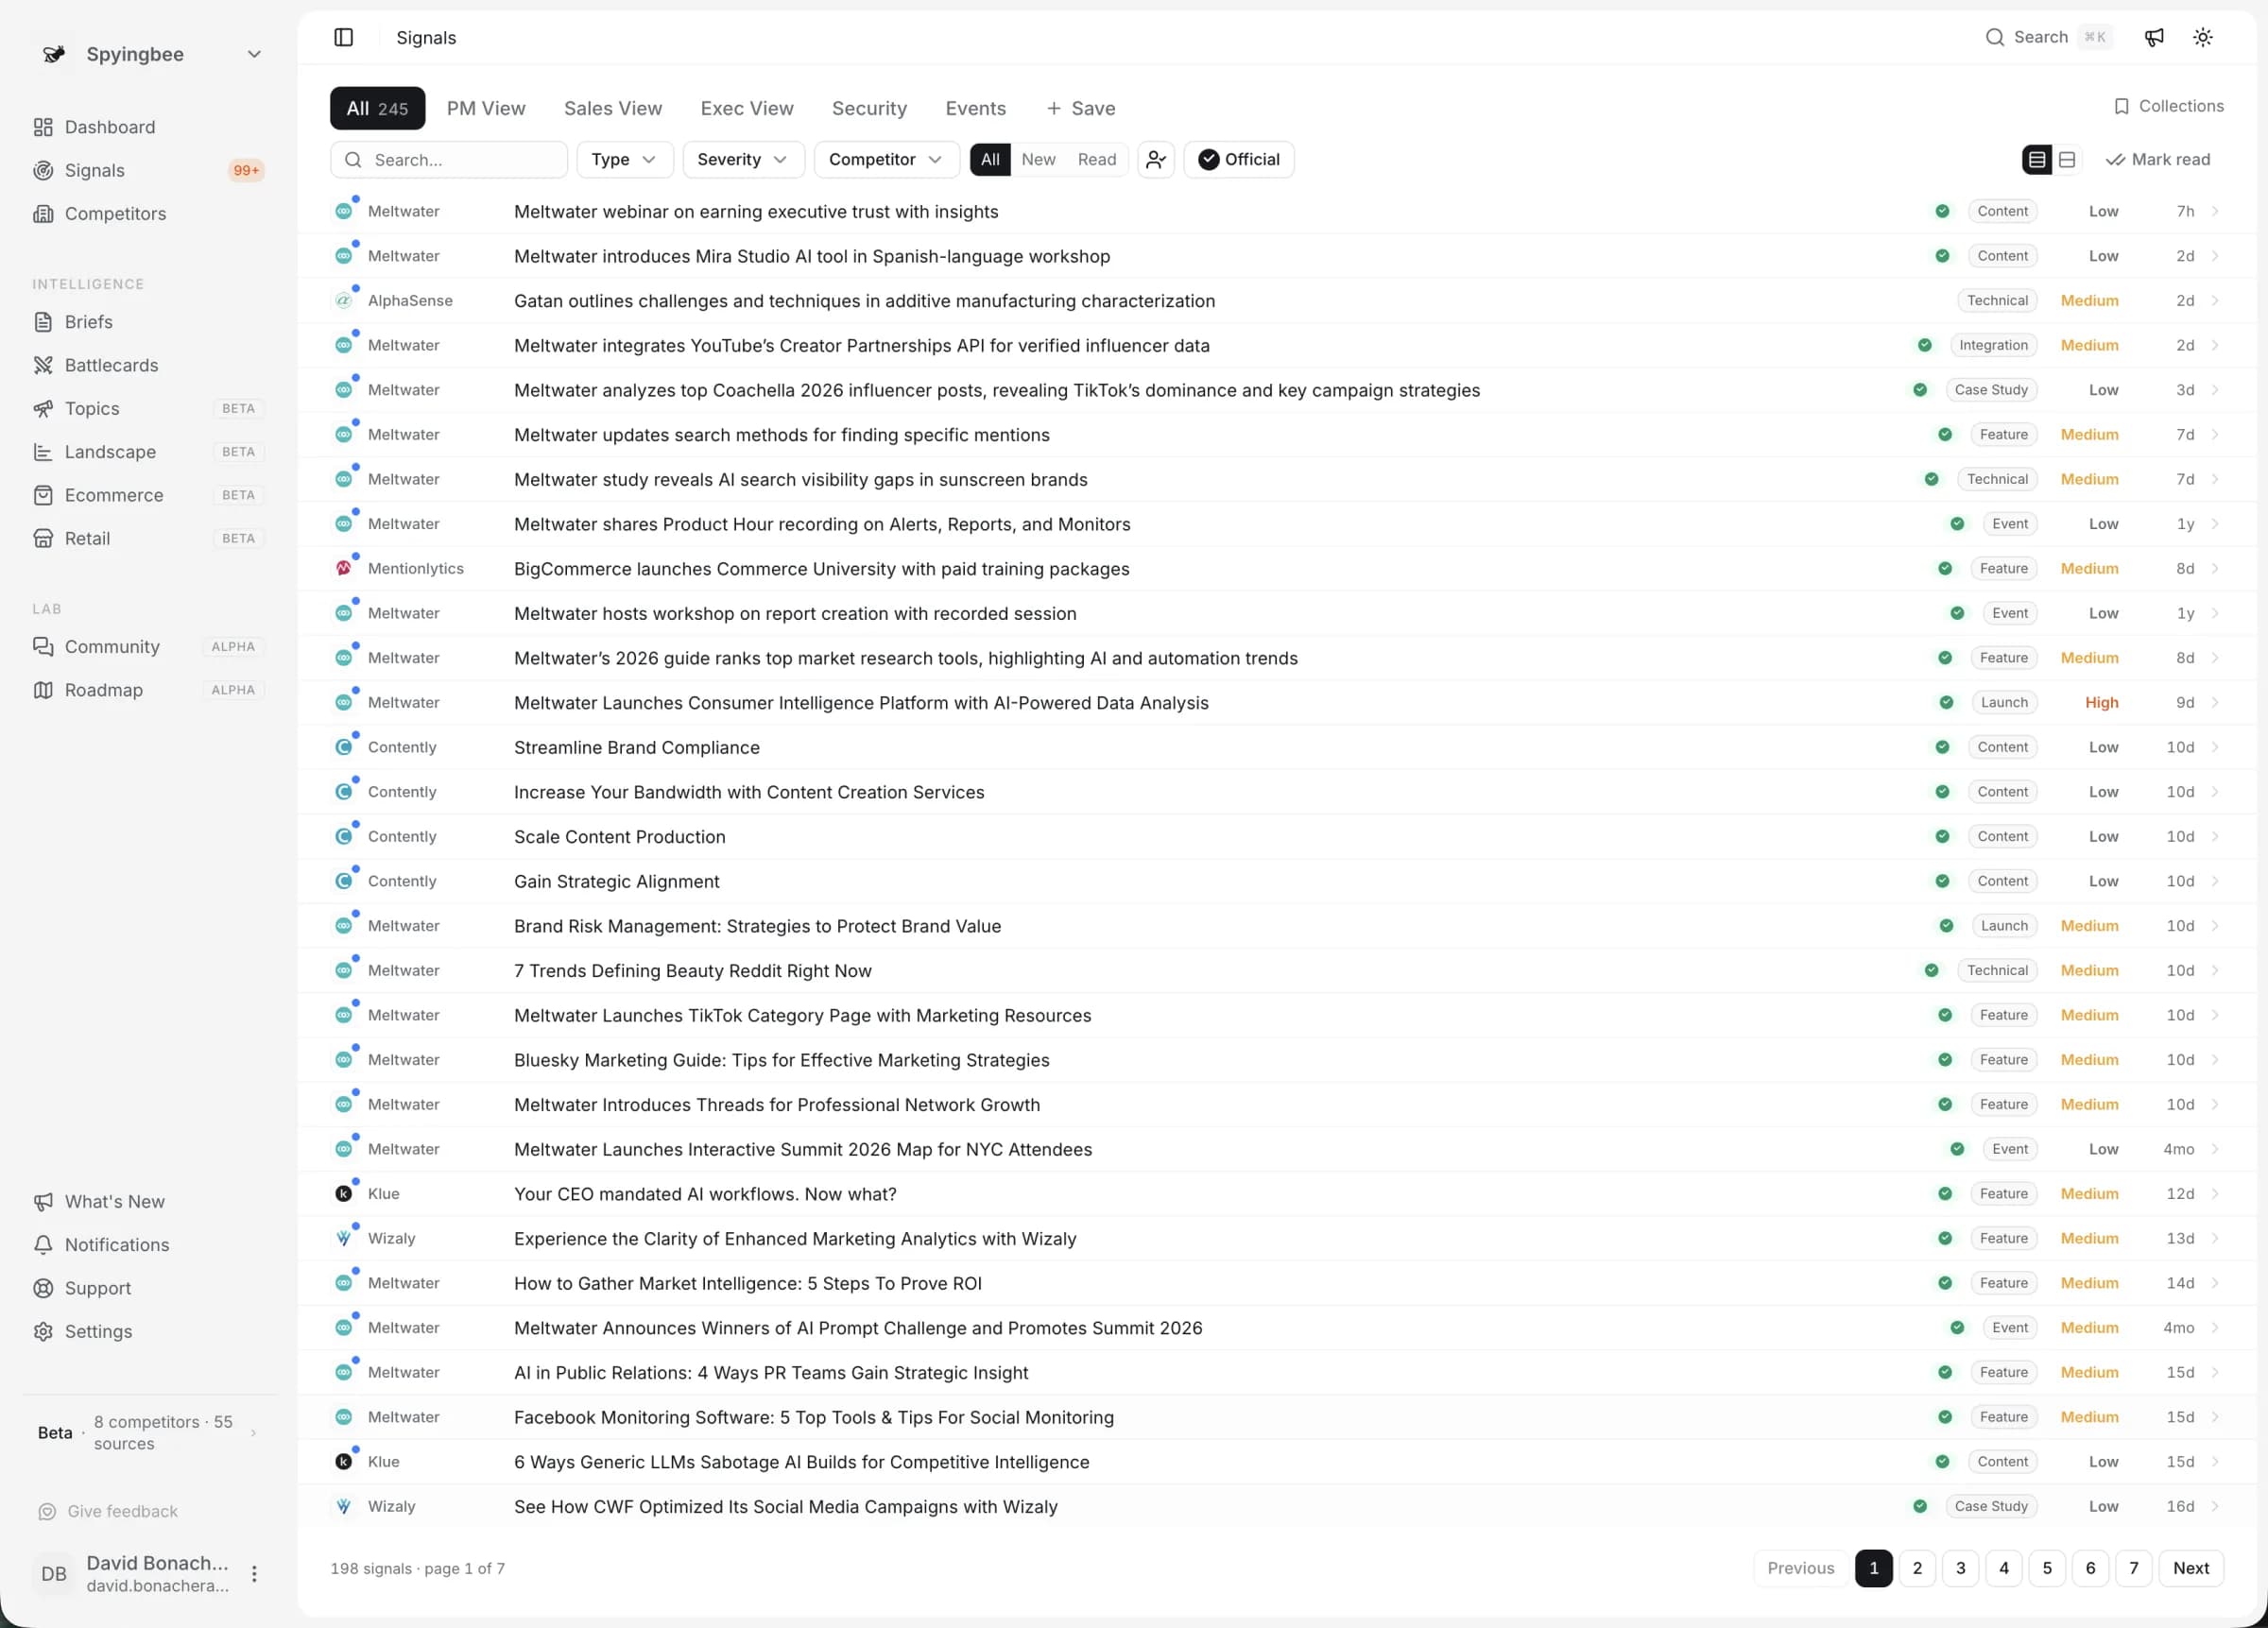Select the Battlecards sidebar item
The width and height of the screenshot is (2268, 1628).
click(111, 365)
